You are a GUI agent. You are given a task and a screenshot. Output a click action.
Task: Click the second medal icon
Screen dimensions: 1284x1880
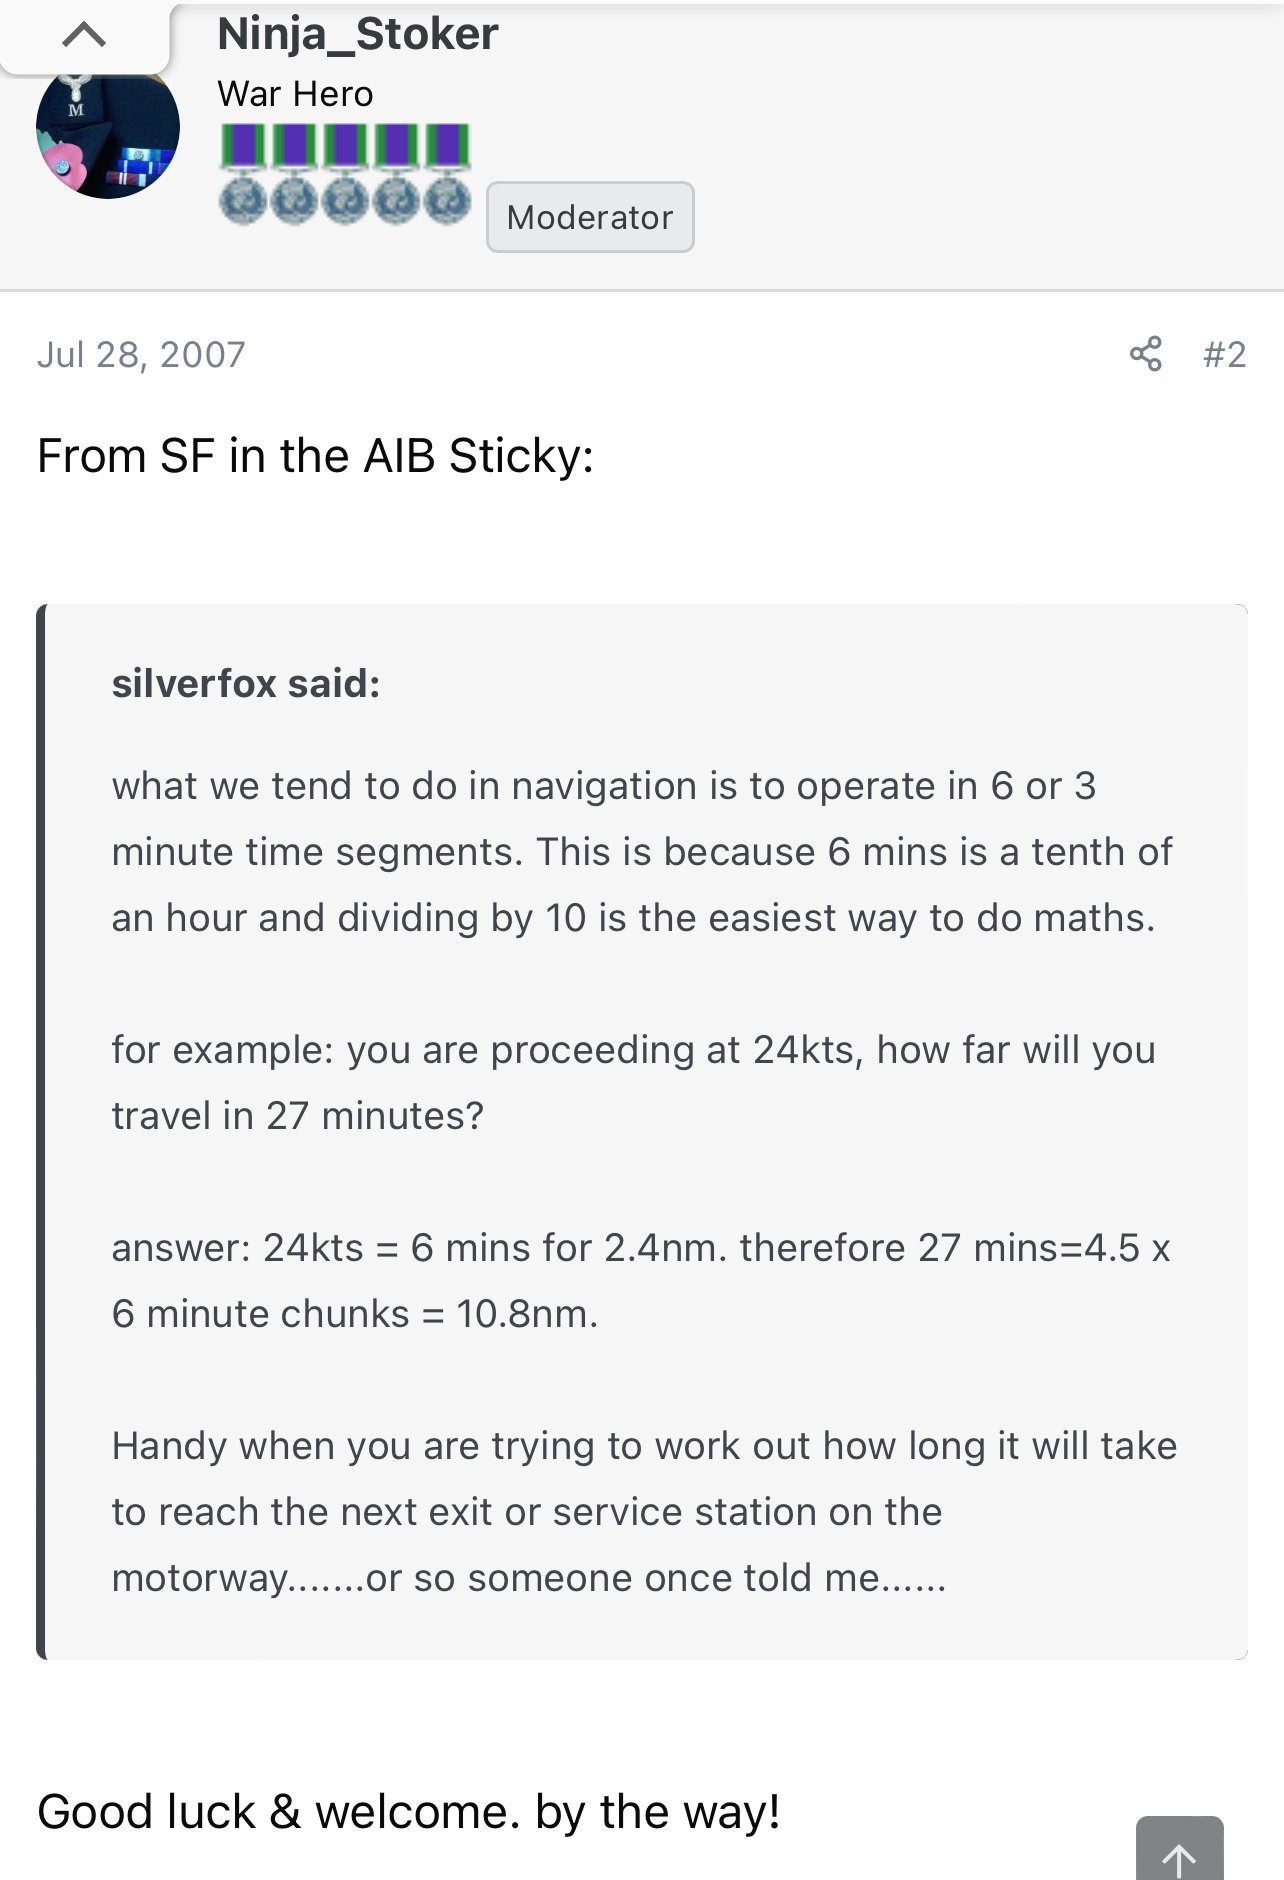click(x=294, y=174)
